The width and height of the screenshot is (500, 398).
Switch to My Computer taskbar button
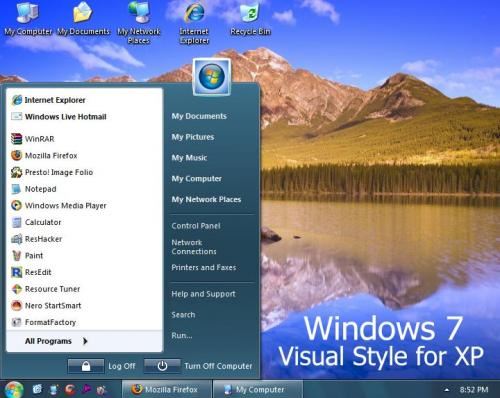point(258,389)
